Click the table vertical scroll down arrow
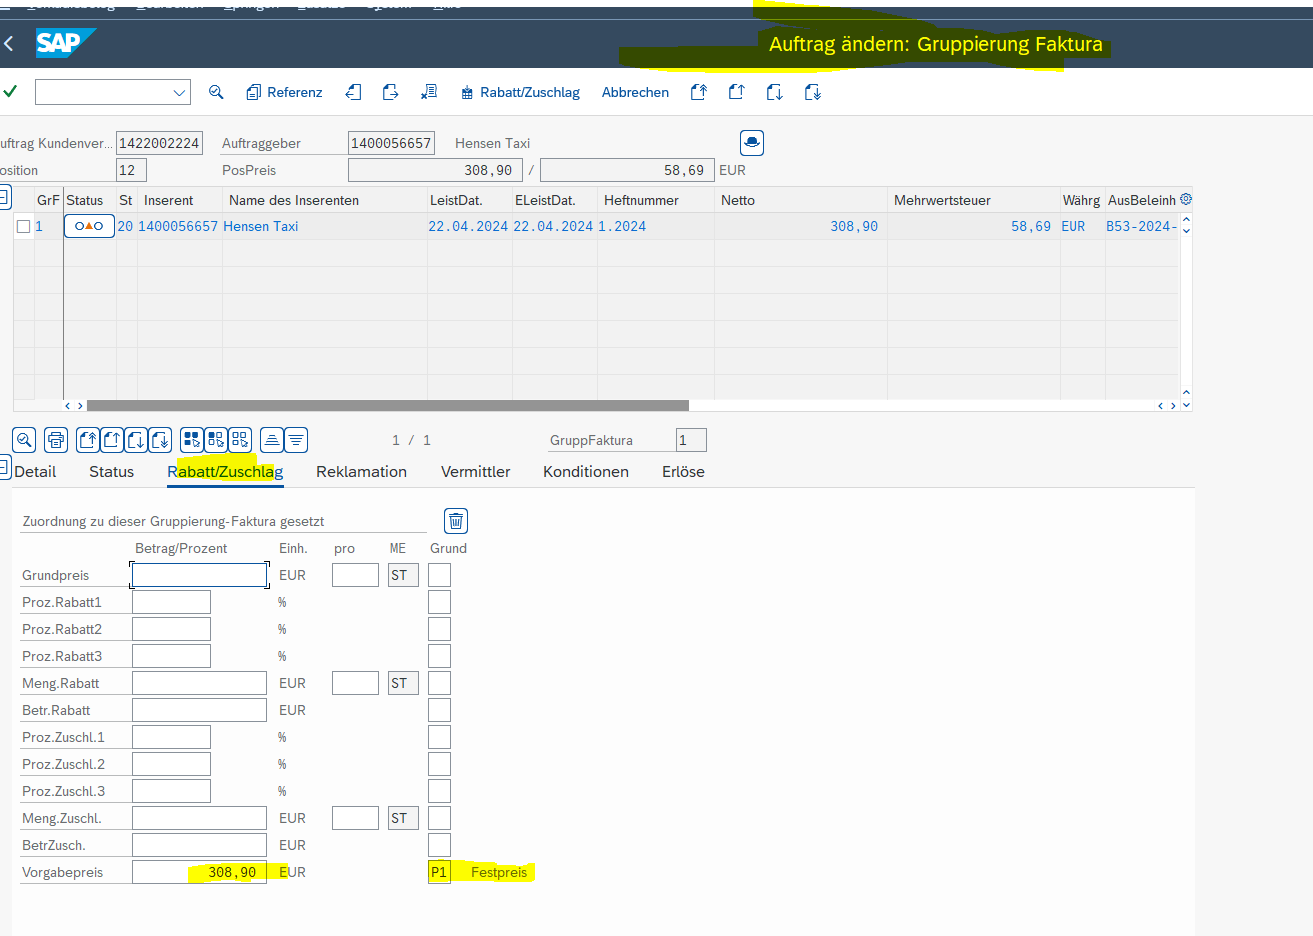Image resolution: width=1313 pixels, height=936 pixels. click(x=1186, y=405)
